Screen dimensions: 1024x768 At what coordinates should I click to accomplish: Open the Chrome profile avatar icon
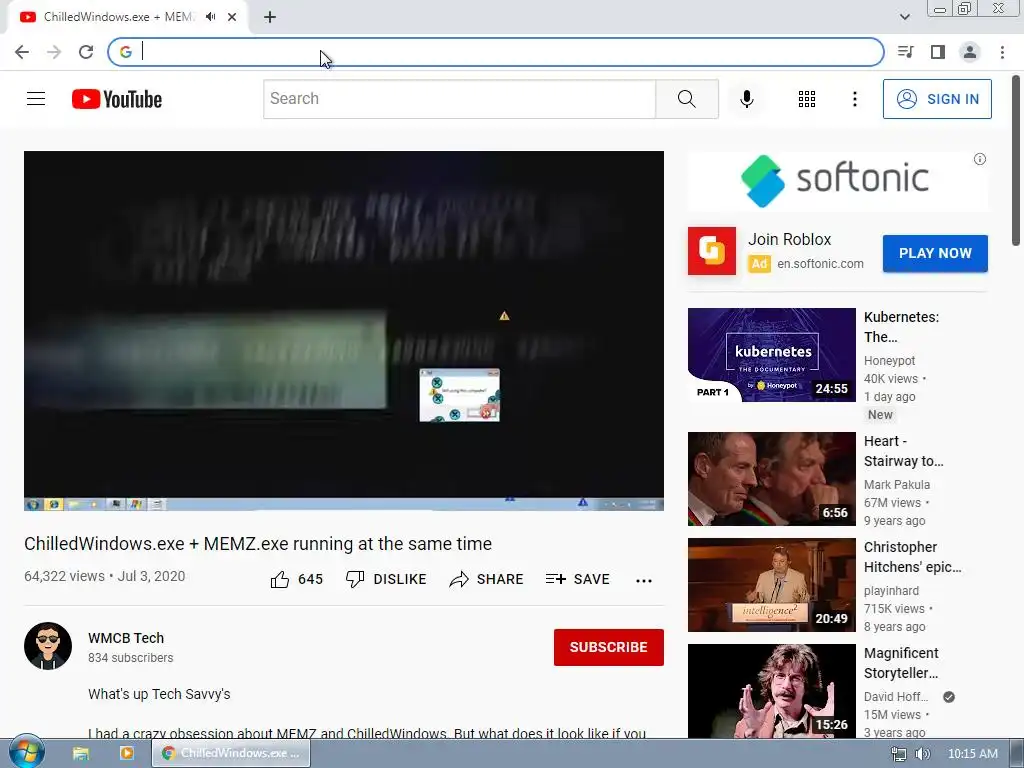coord(970,52)
